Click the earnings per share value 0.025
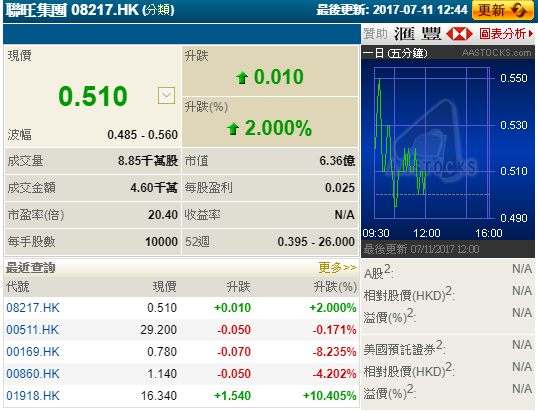 (x=340, y=188)
